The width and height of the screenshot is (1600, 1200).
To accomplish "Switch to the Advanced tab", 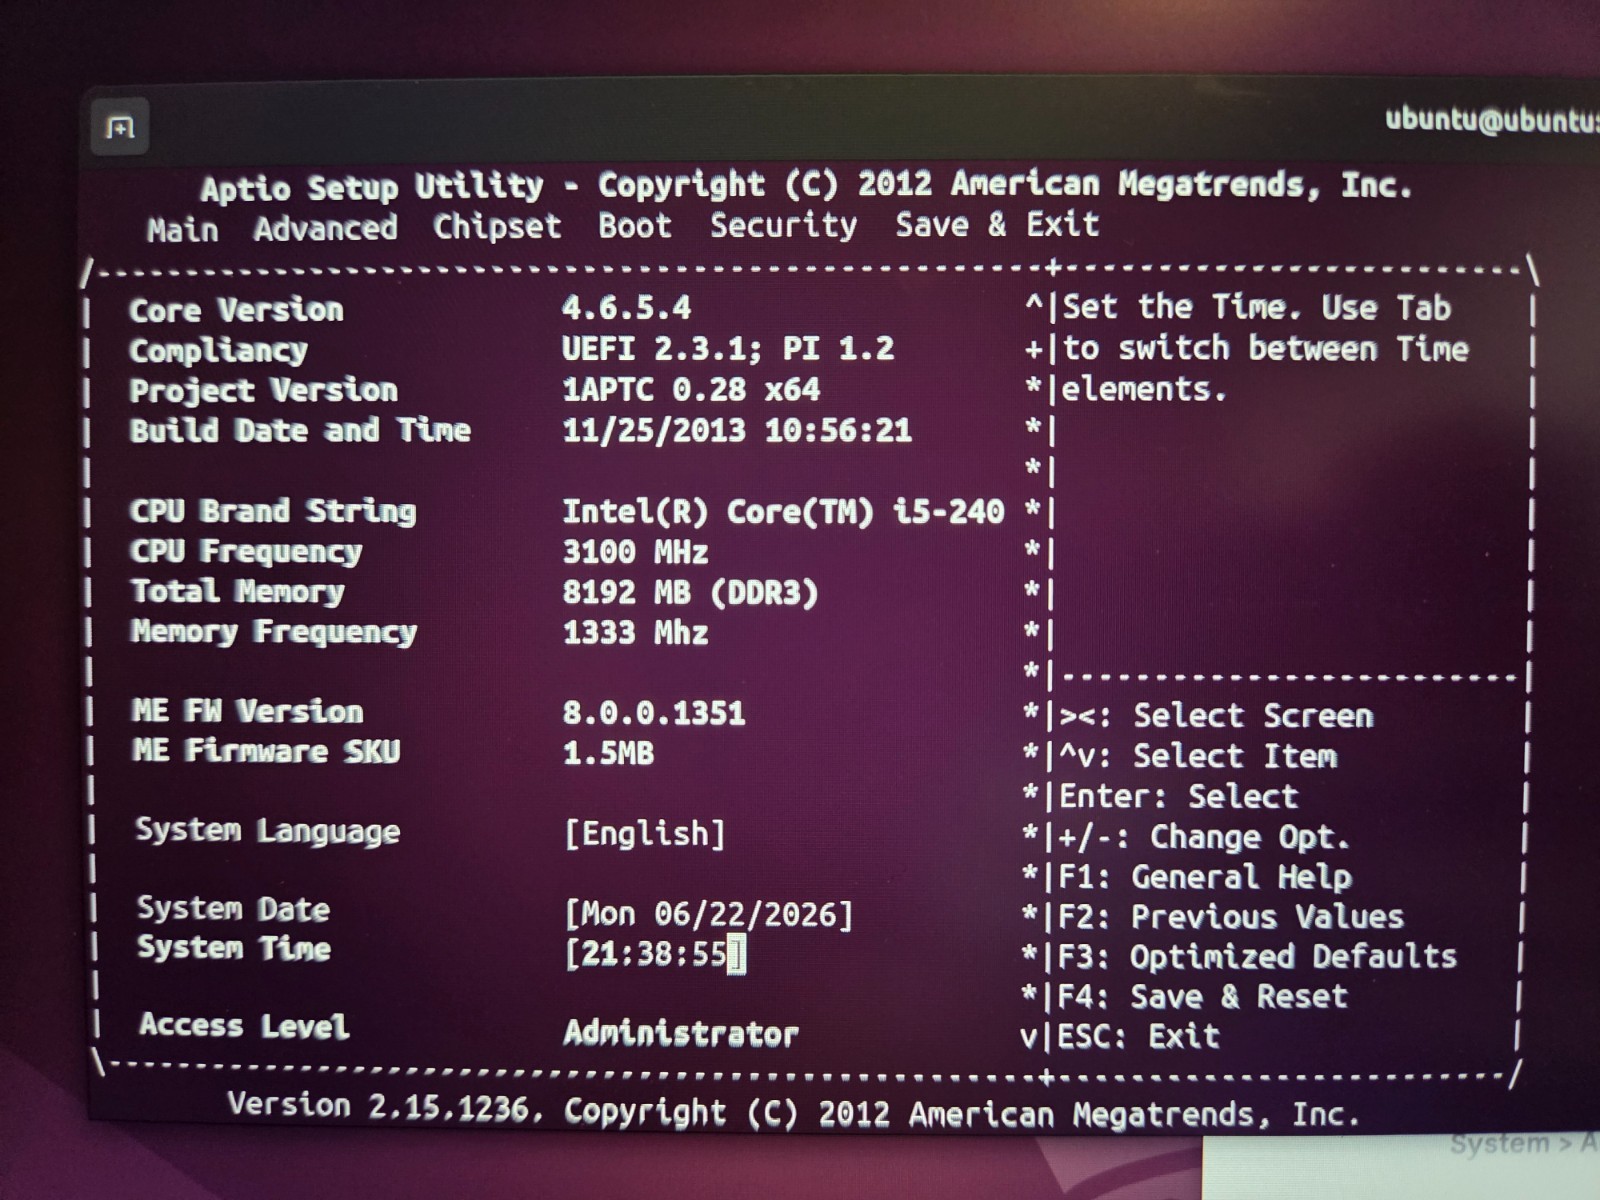I will (325, 229).
